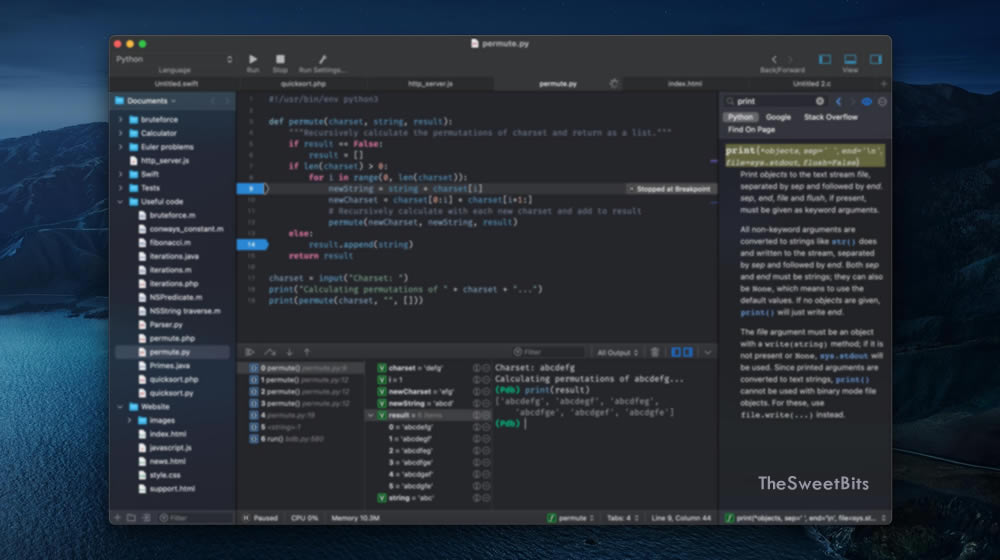Open the permute.py tab settings gear
Image resolution: width=1000 pixels, height=560 pixels.
coord(614,84)
